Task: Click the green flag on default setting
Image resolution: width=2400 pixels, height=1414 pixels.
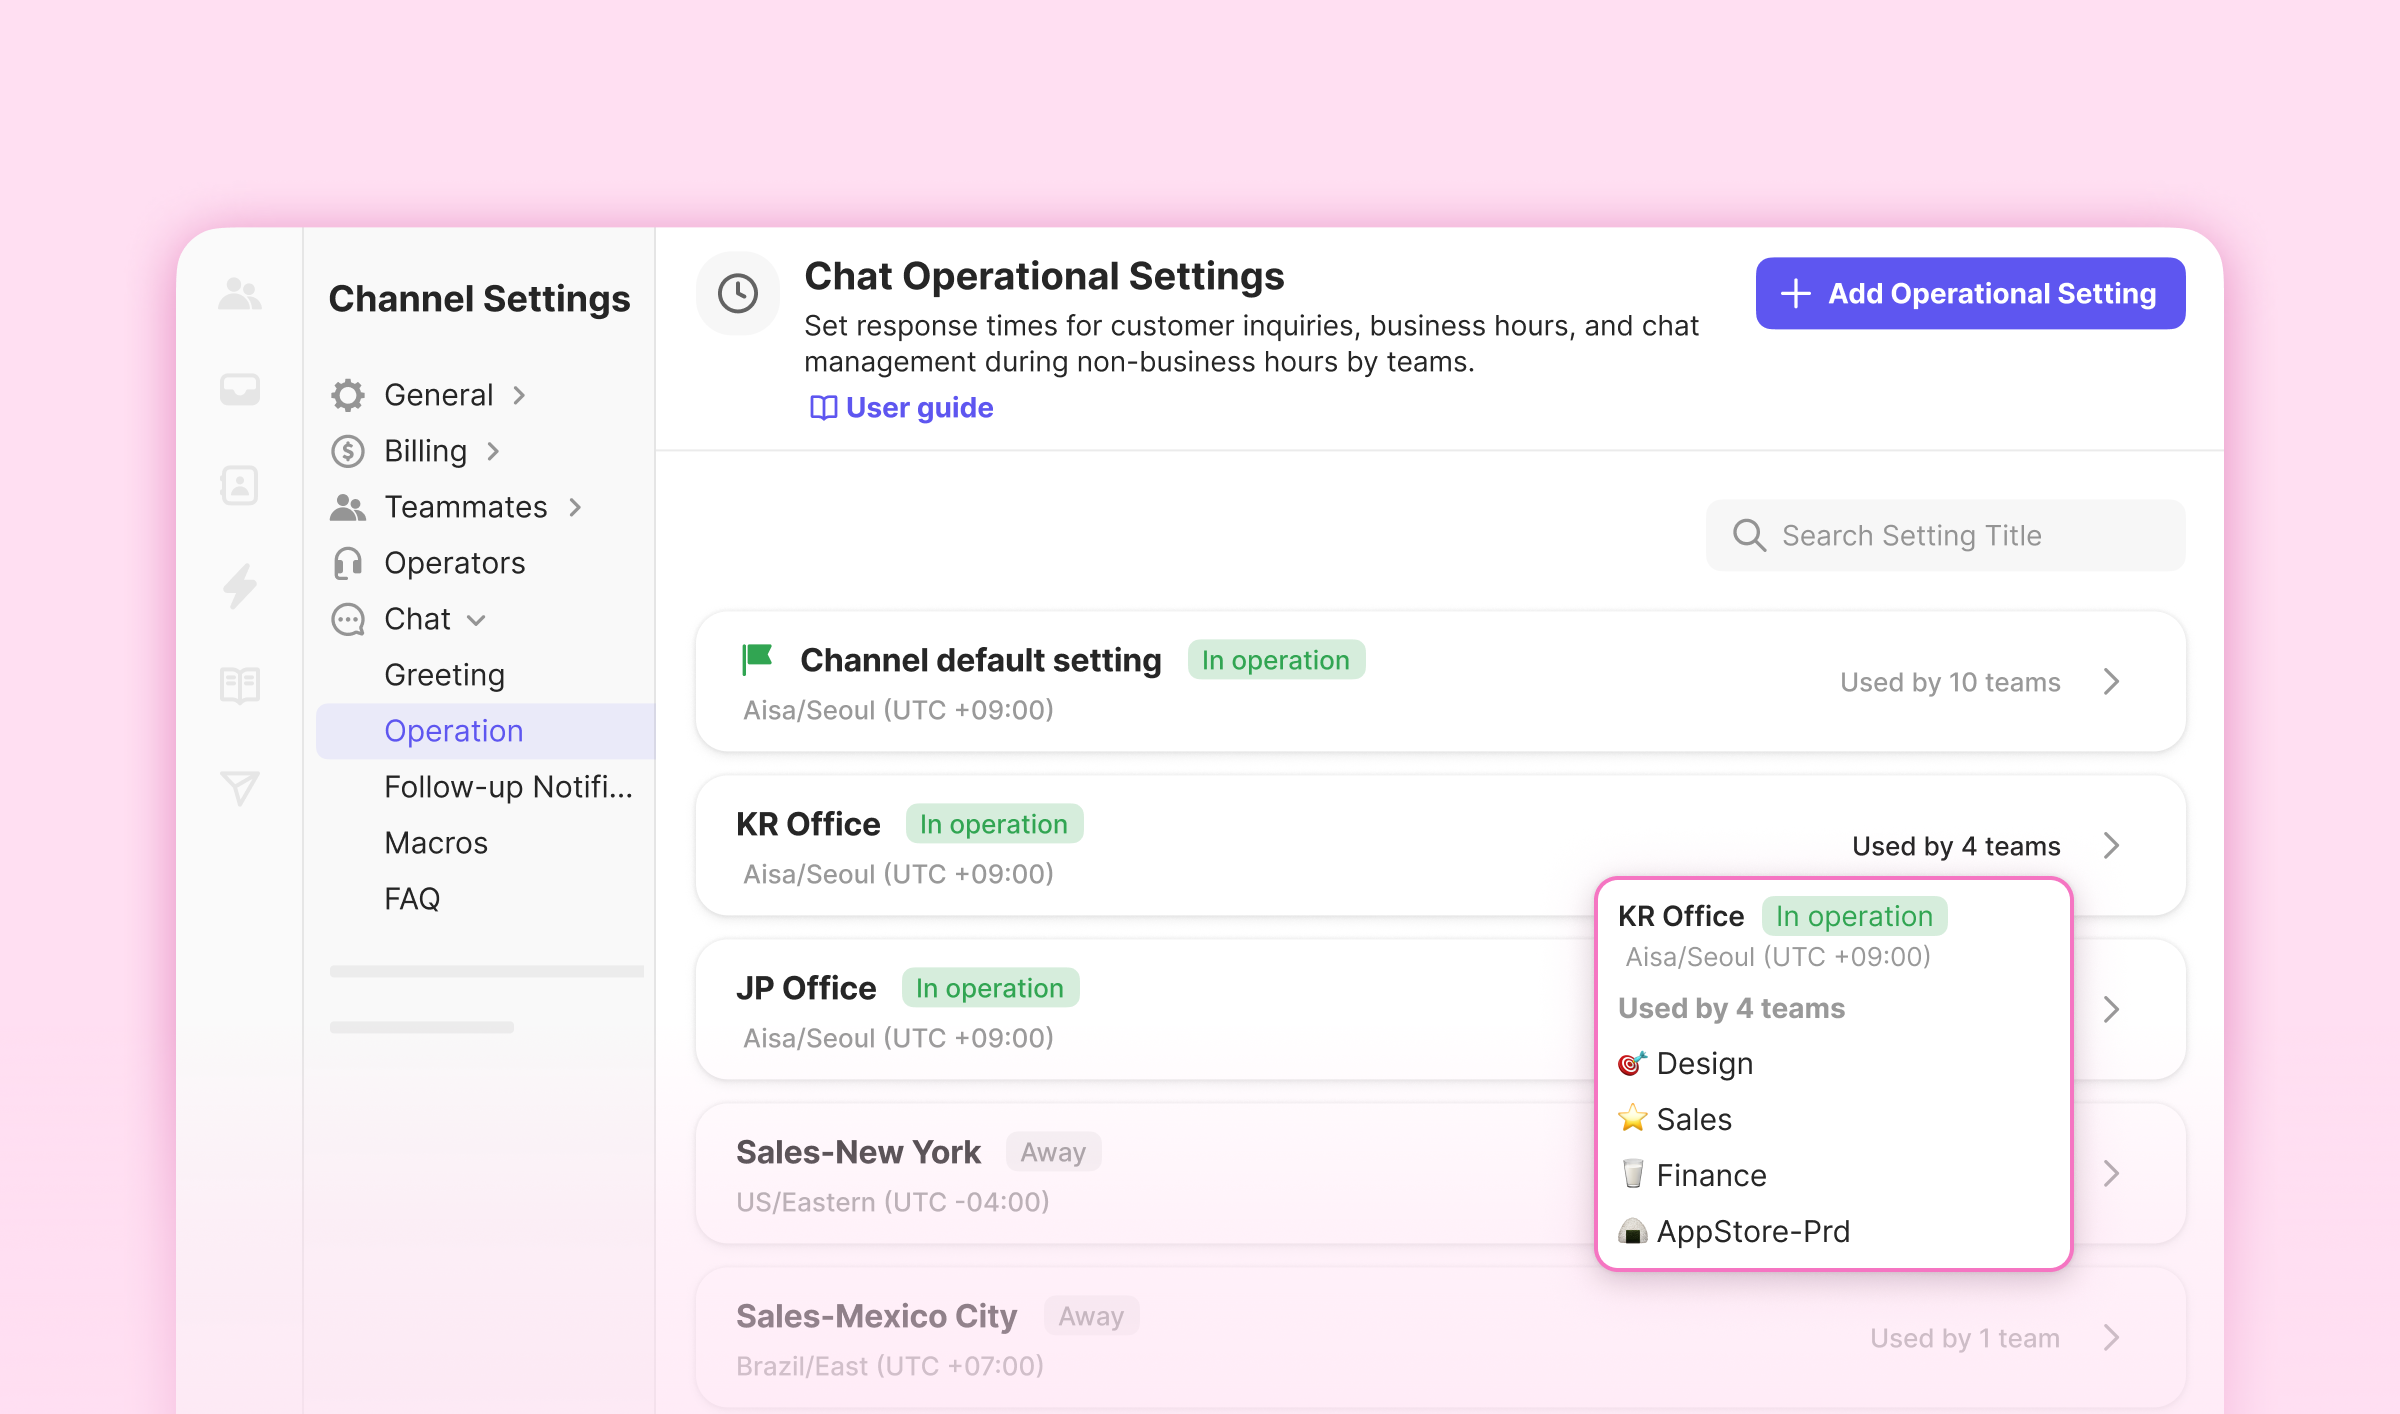Action: pos(758,659)
